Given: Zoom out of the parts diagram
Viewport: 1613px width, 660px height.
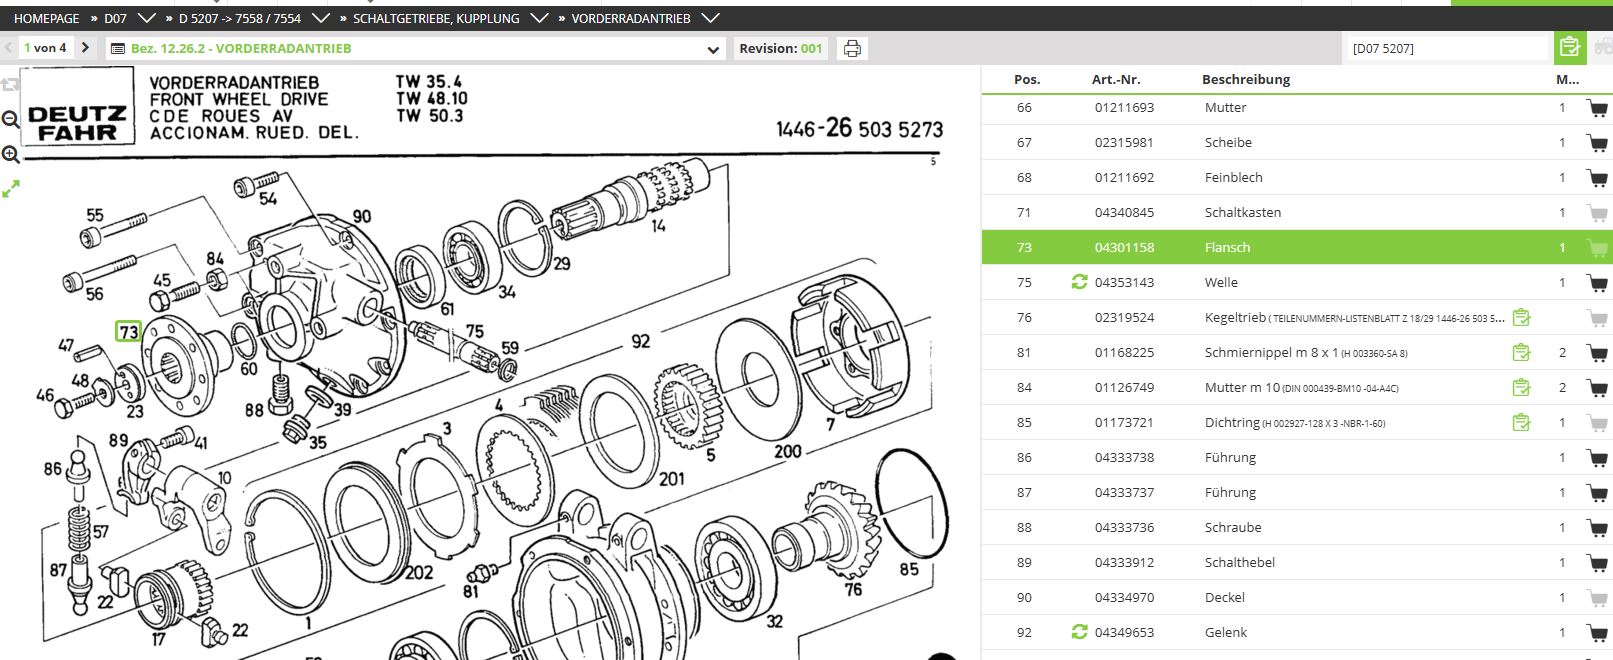Looking at the screenshot, I should tap(11, 120).
